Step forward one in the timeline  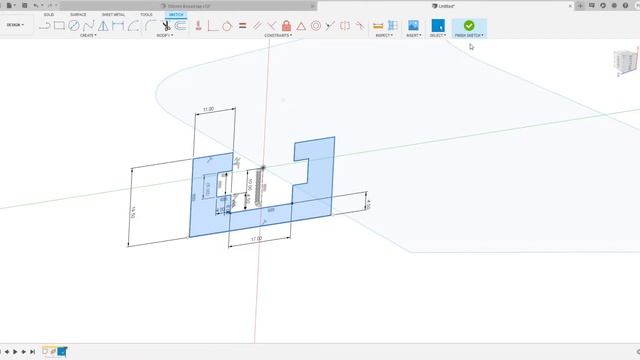point(24,351)
